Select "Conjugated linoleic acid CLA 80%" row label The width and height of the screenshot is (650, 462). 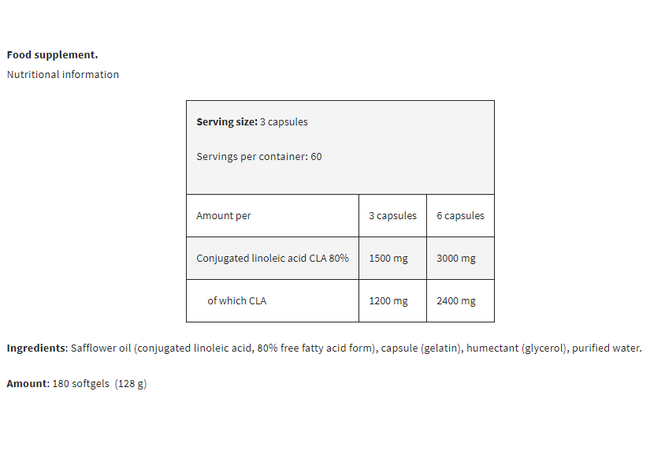pyautogui.click(x=272, y=258)
